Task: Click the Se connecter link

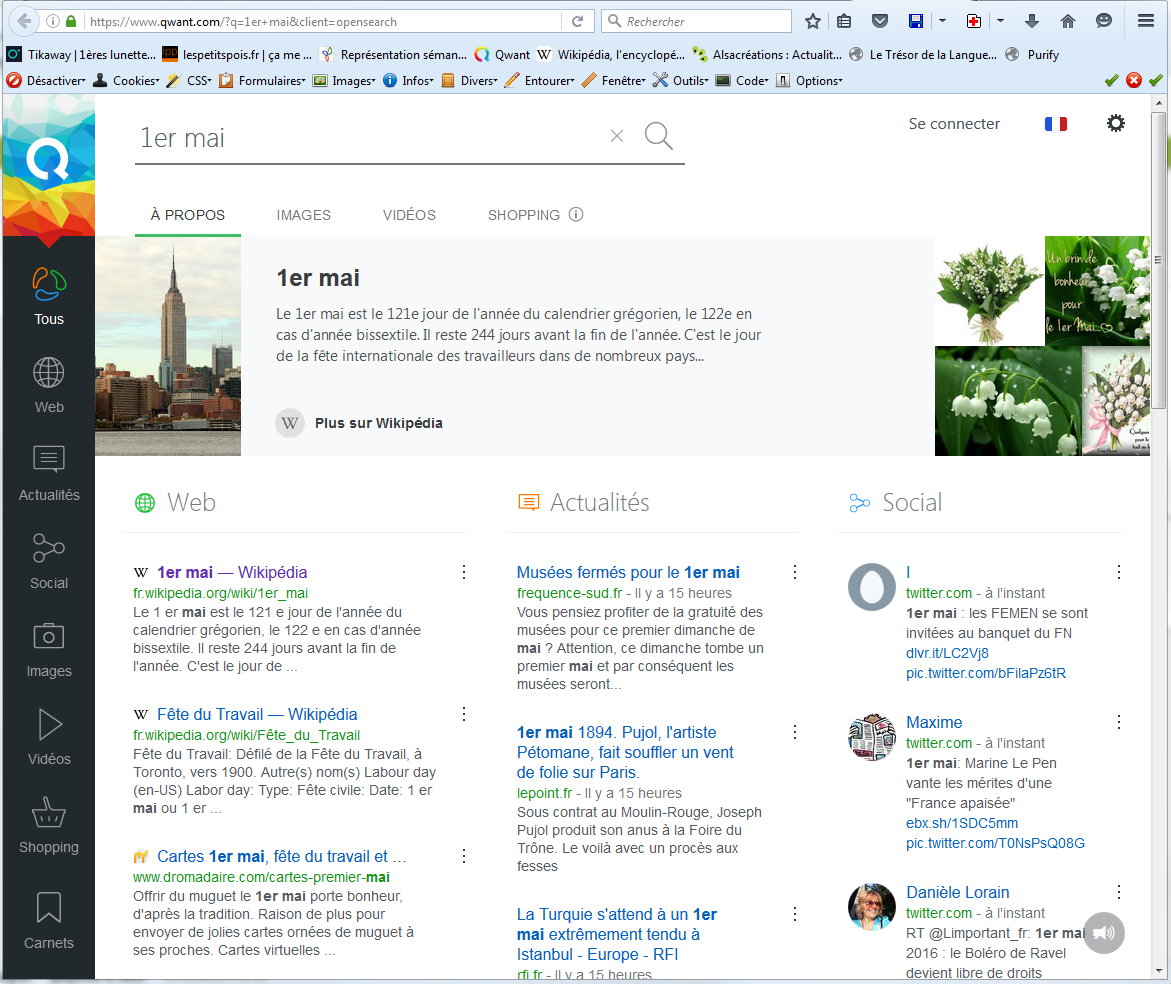Action: (x=953, y=124)
